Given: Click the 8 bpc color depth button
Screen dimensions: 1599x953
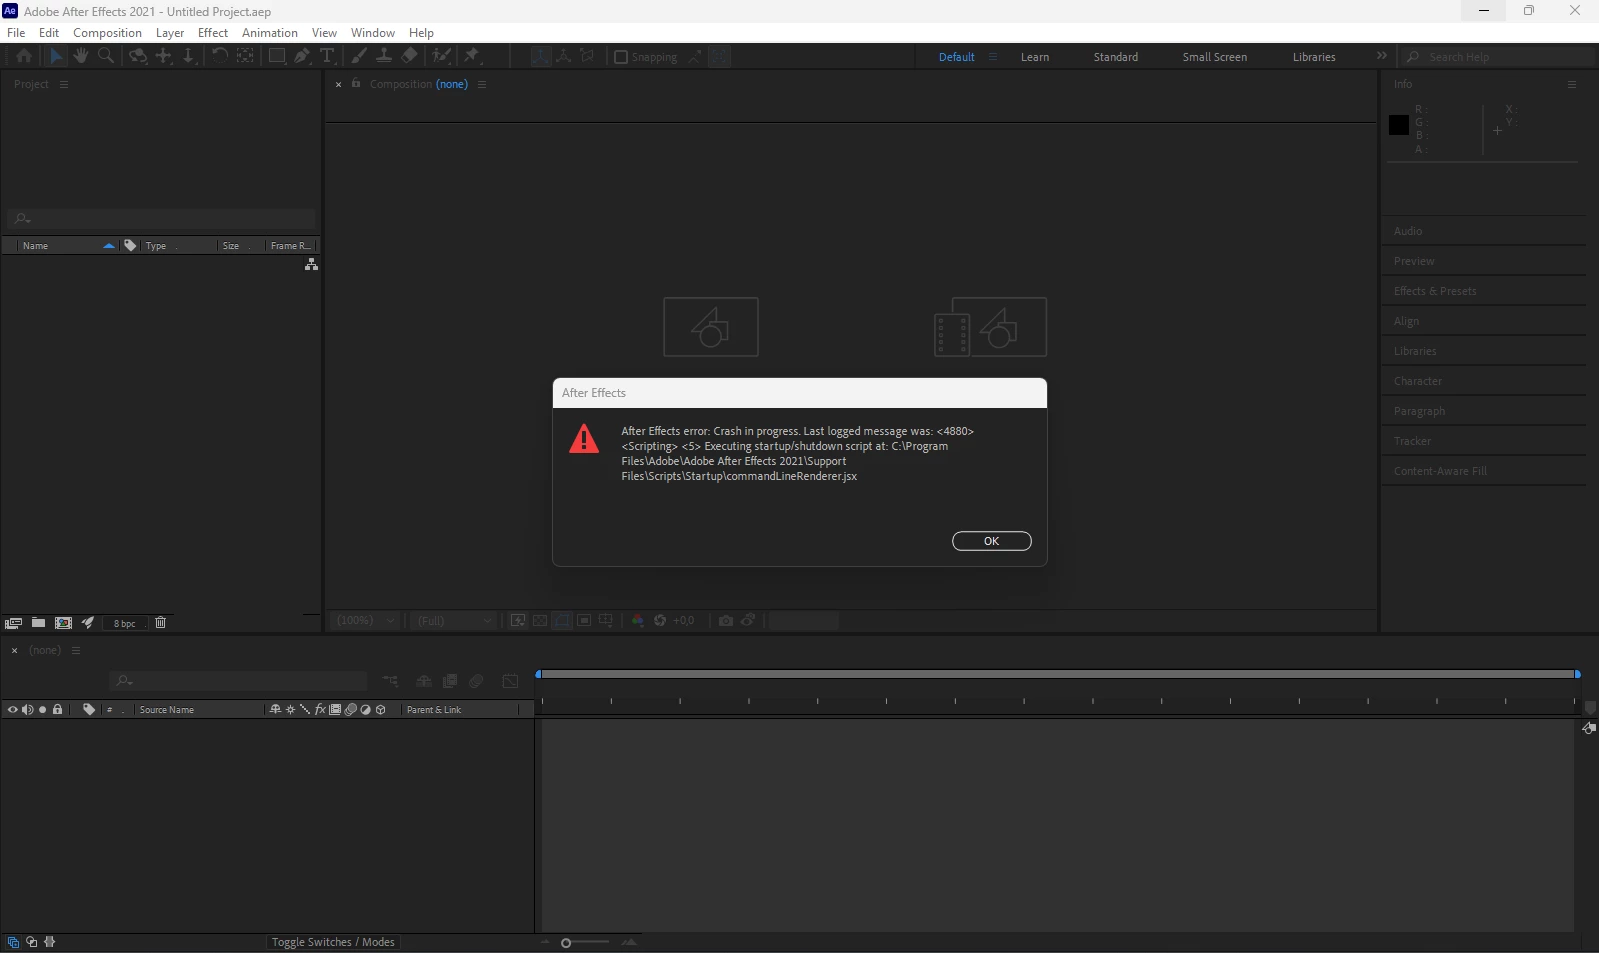Looking at the screenshot, I should [125, 623].
